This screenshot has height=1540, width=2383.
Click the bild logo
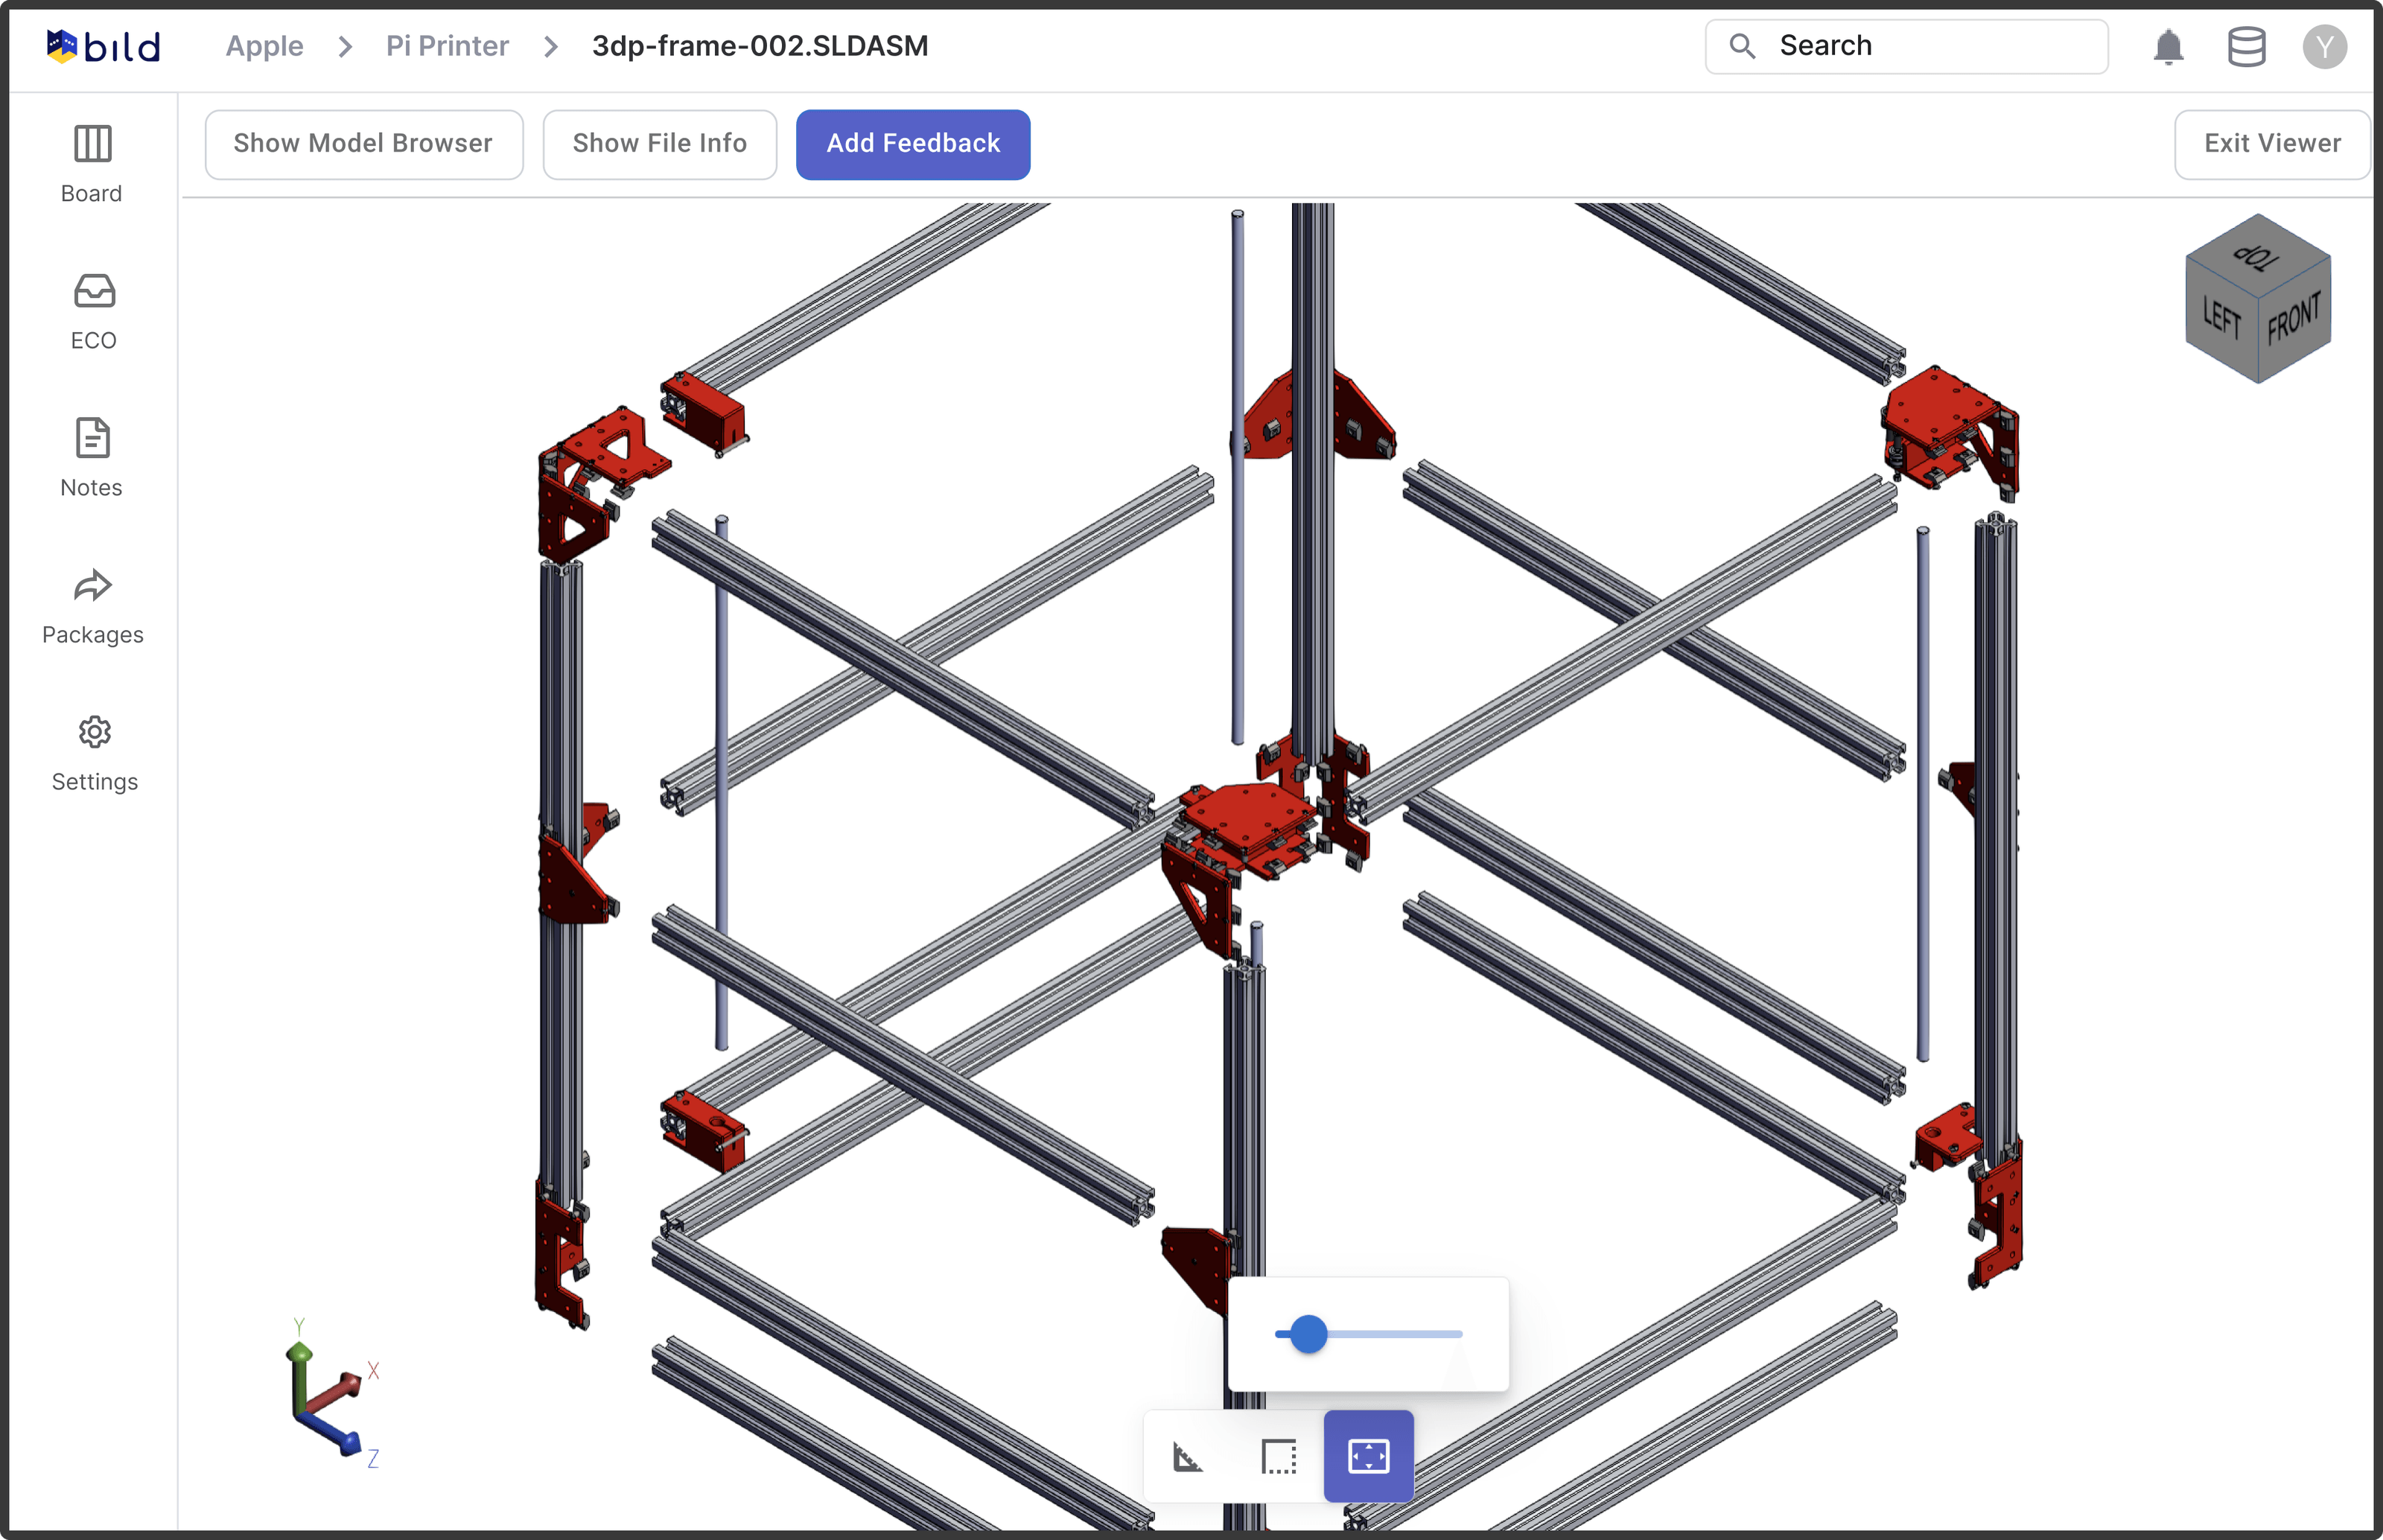[x=103, y=46]
